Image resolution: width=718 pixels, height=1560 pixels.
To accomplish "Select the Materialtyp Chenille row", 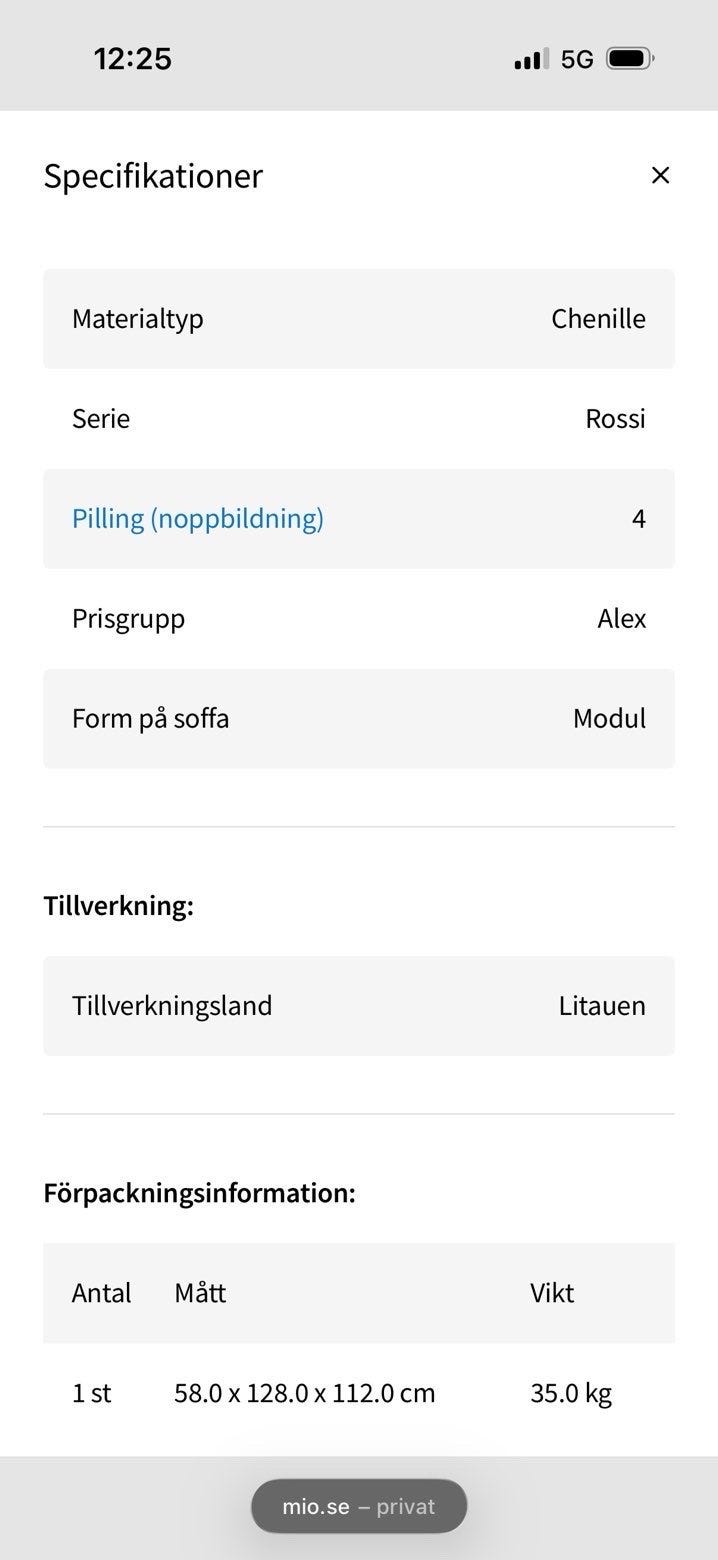I will [359, 319].
